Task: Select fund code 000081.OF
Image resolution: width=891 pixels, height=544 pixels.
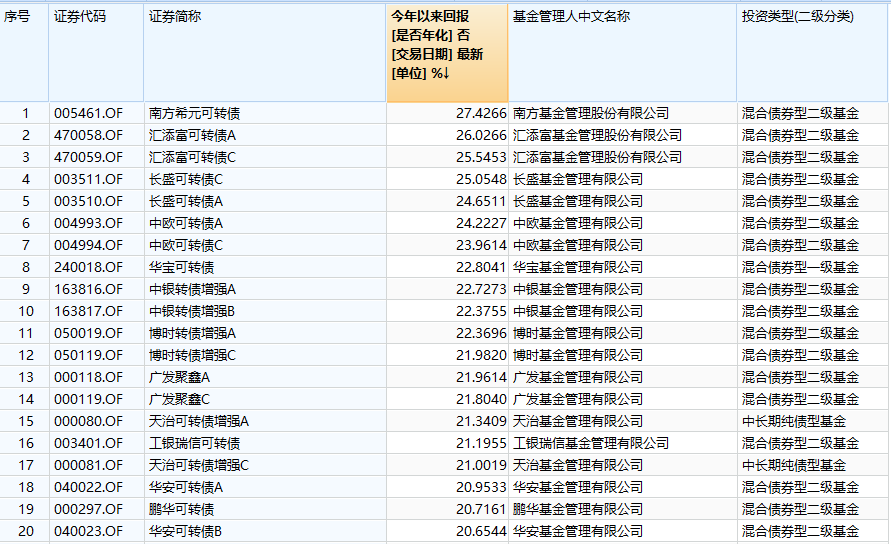Action: coord(88,466)
